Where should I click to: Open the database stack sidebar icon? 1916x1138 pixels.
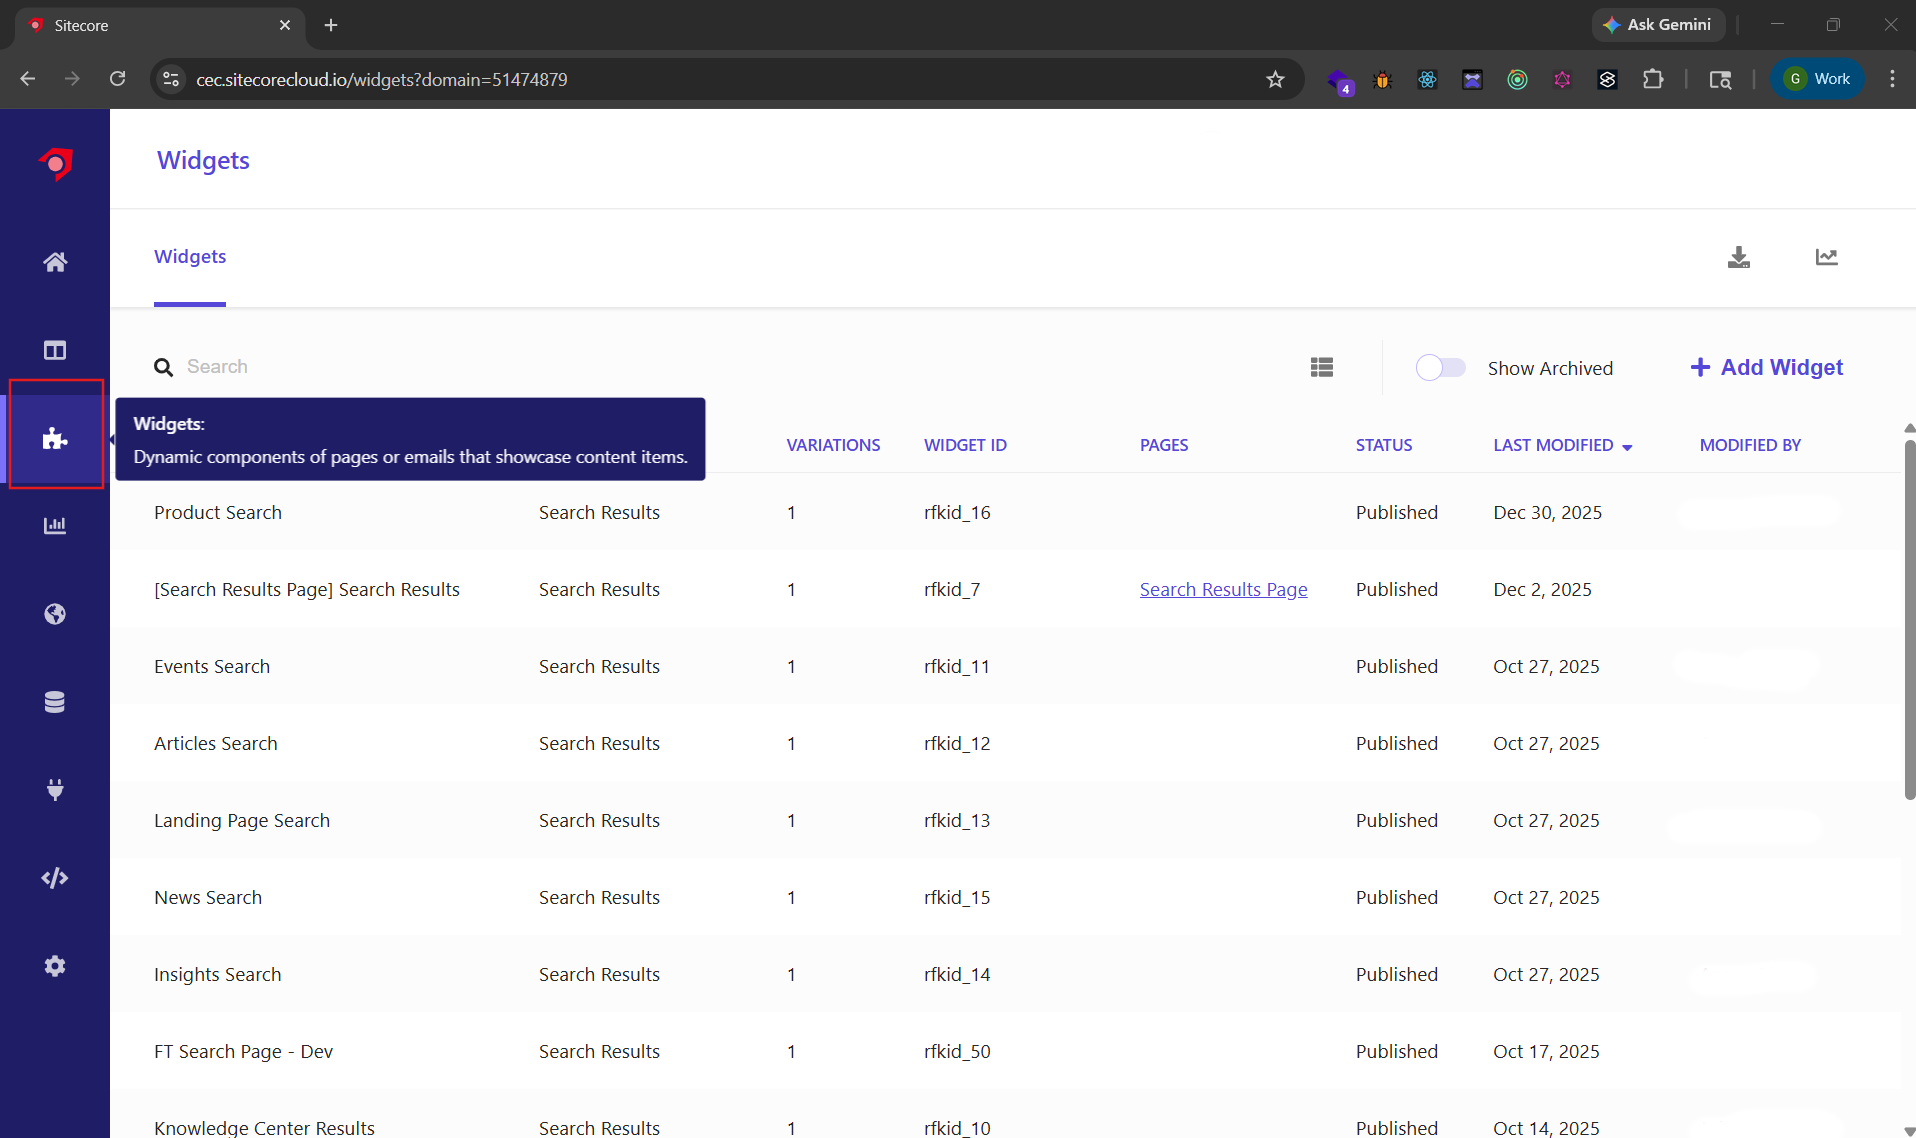click(x=55, y=702)
